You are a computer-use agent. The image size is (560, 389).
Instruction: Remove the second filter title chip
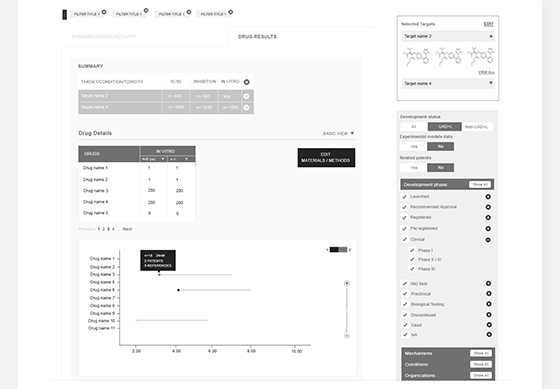coord(146,10)
